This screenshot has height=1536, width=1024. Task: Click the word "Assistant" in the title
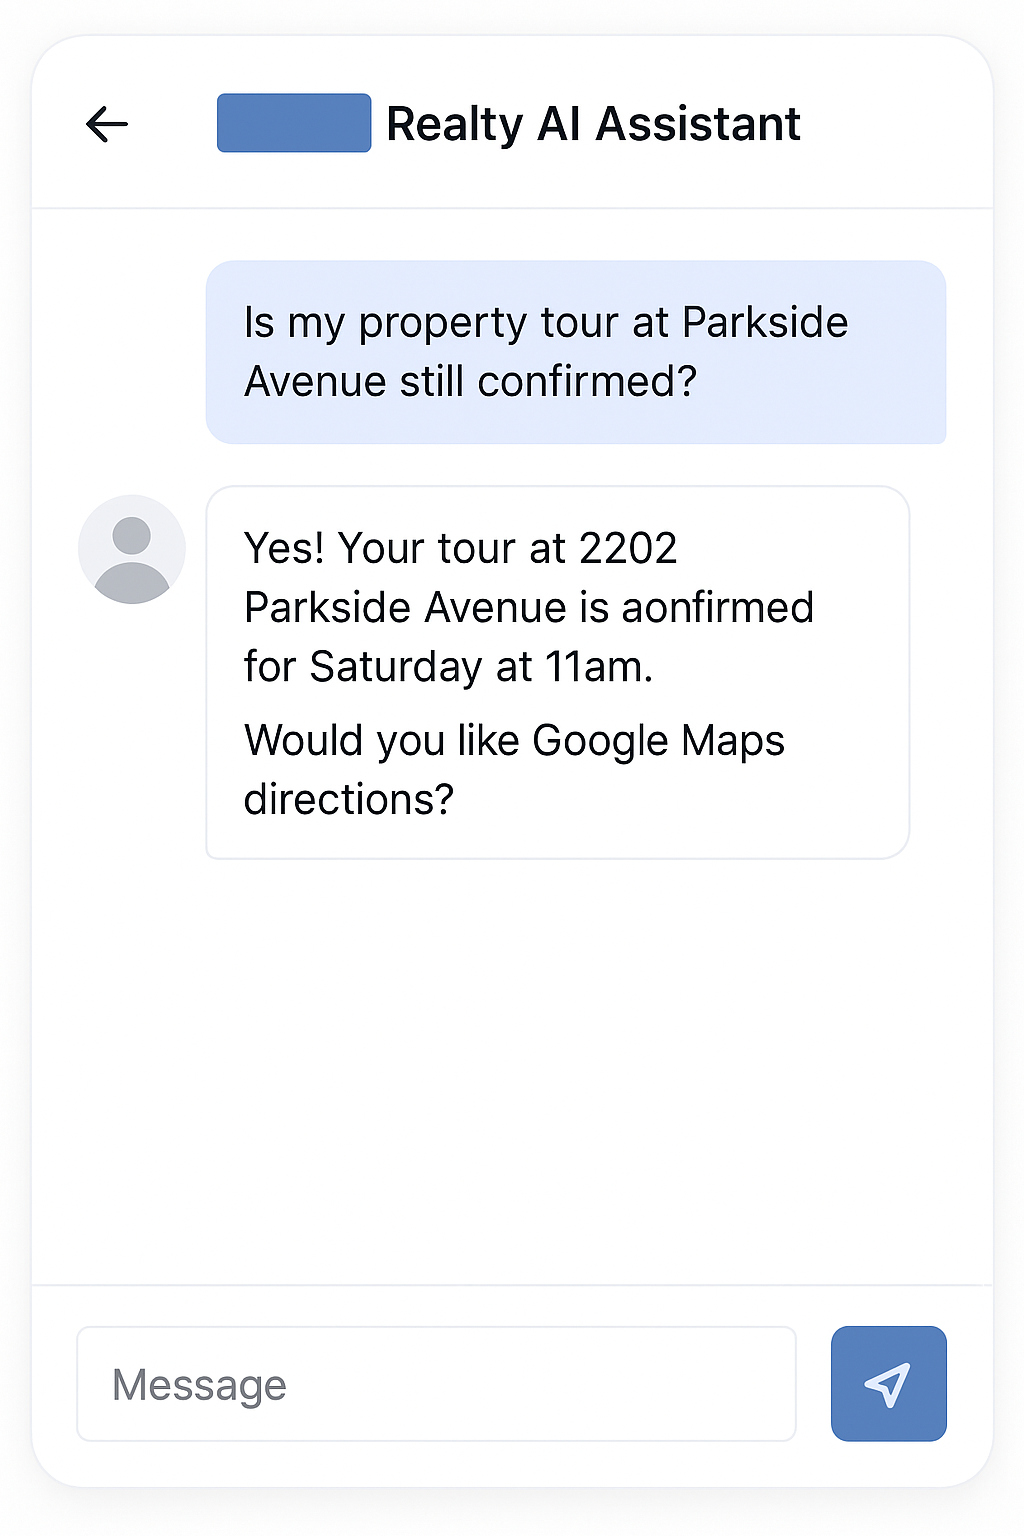(x=698, y=124)
